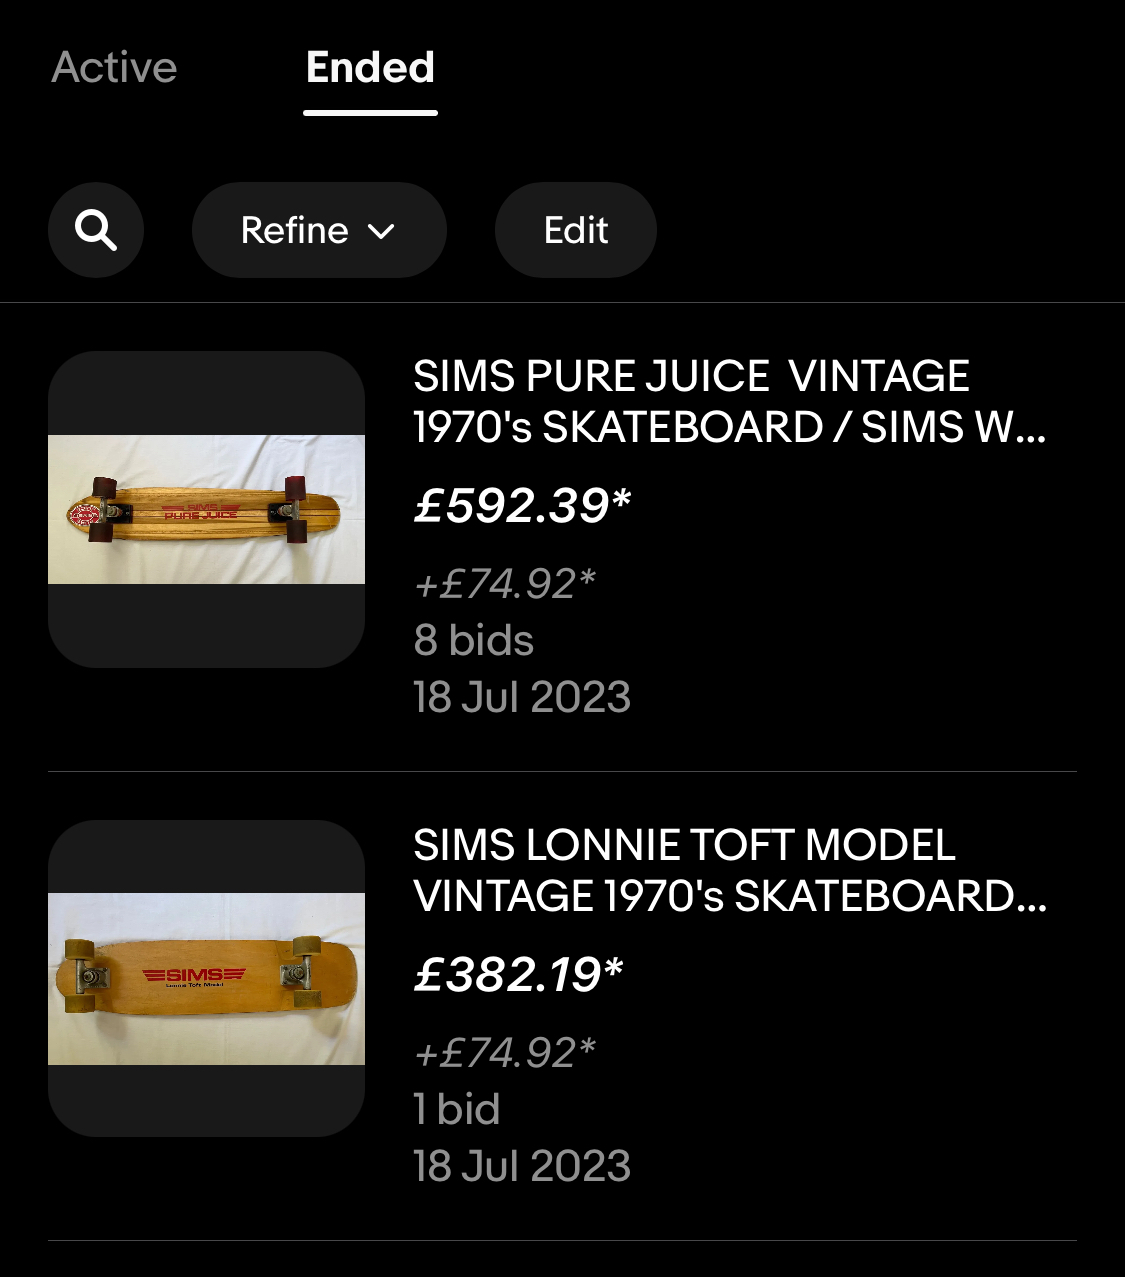Select the Ended tab

click(370, 68)
